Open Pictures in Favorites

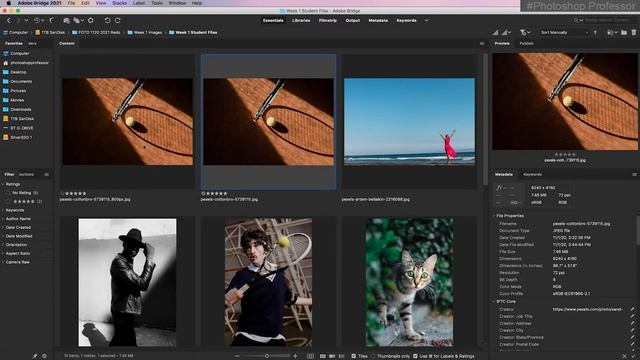[18, 91]
